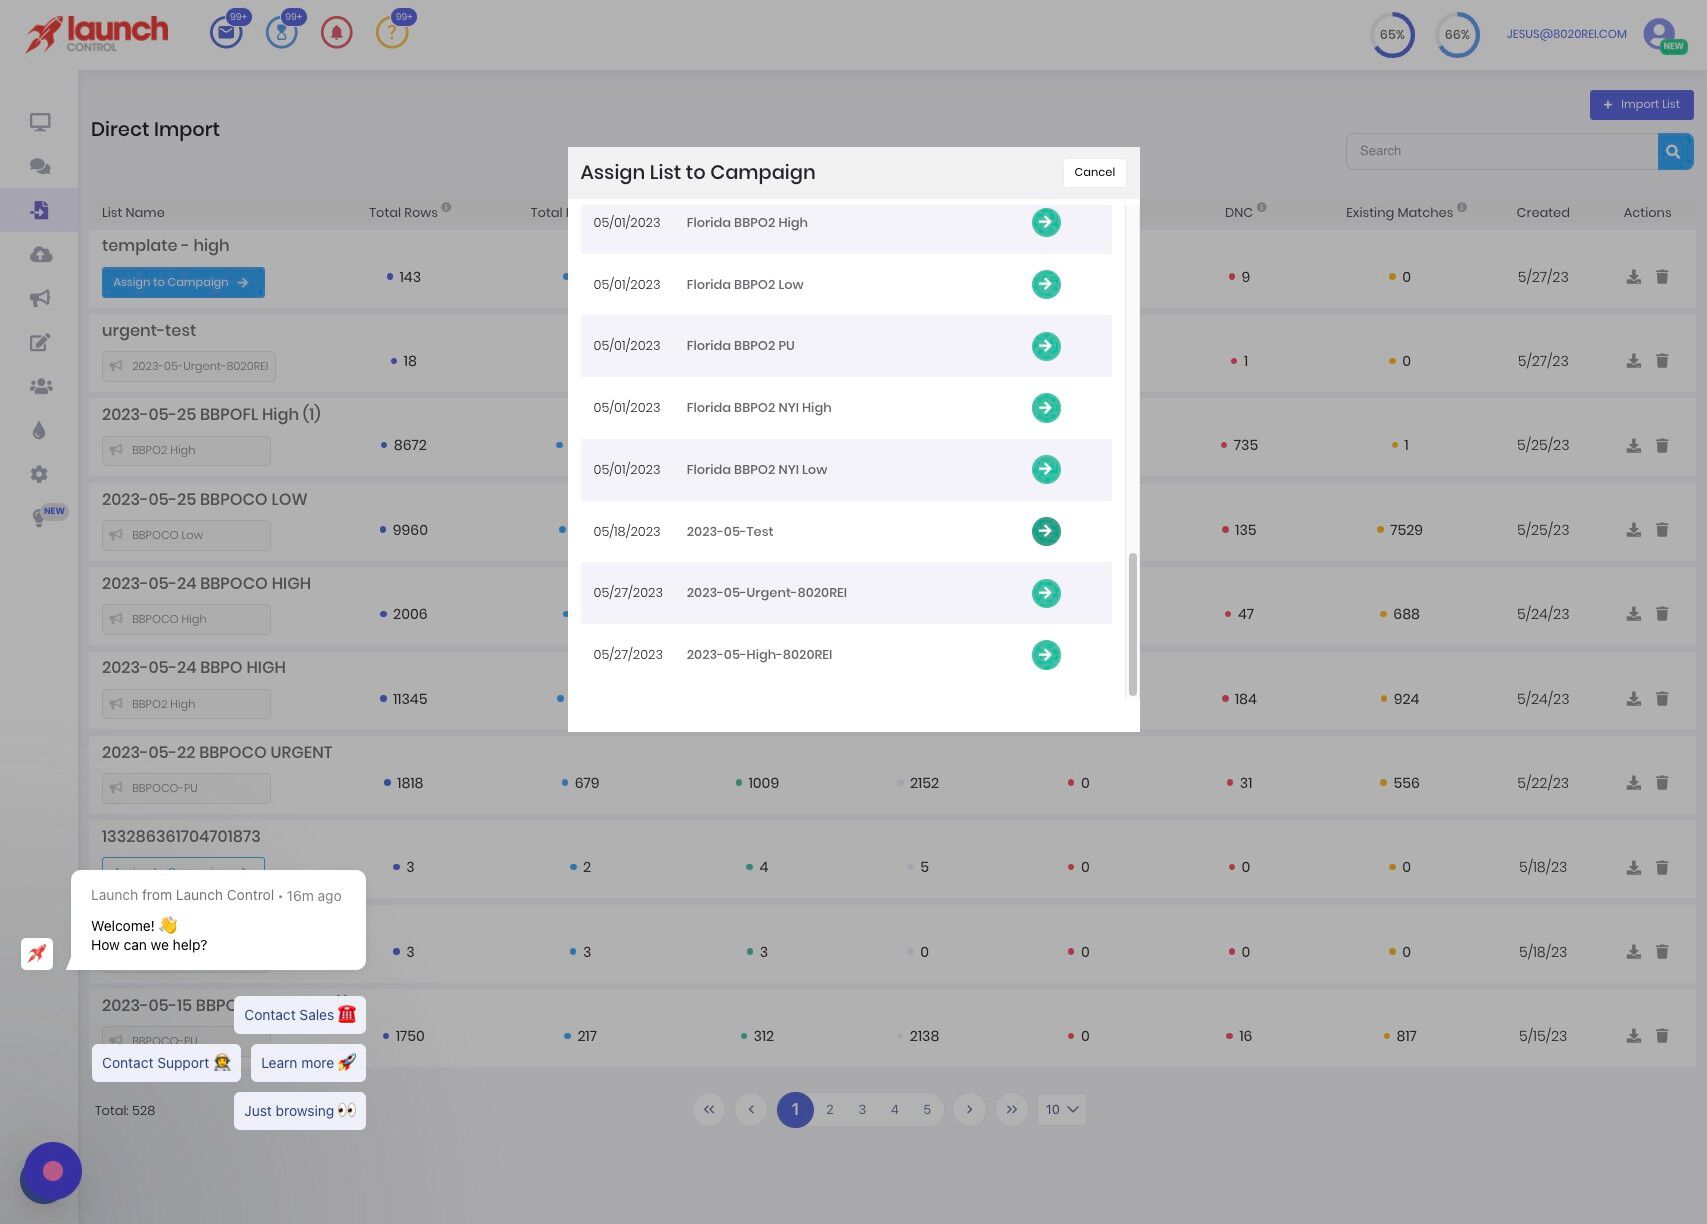
Task: Open Settings gear in the left sidebar
Action: click(39, 473)
